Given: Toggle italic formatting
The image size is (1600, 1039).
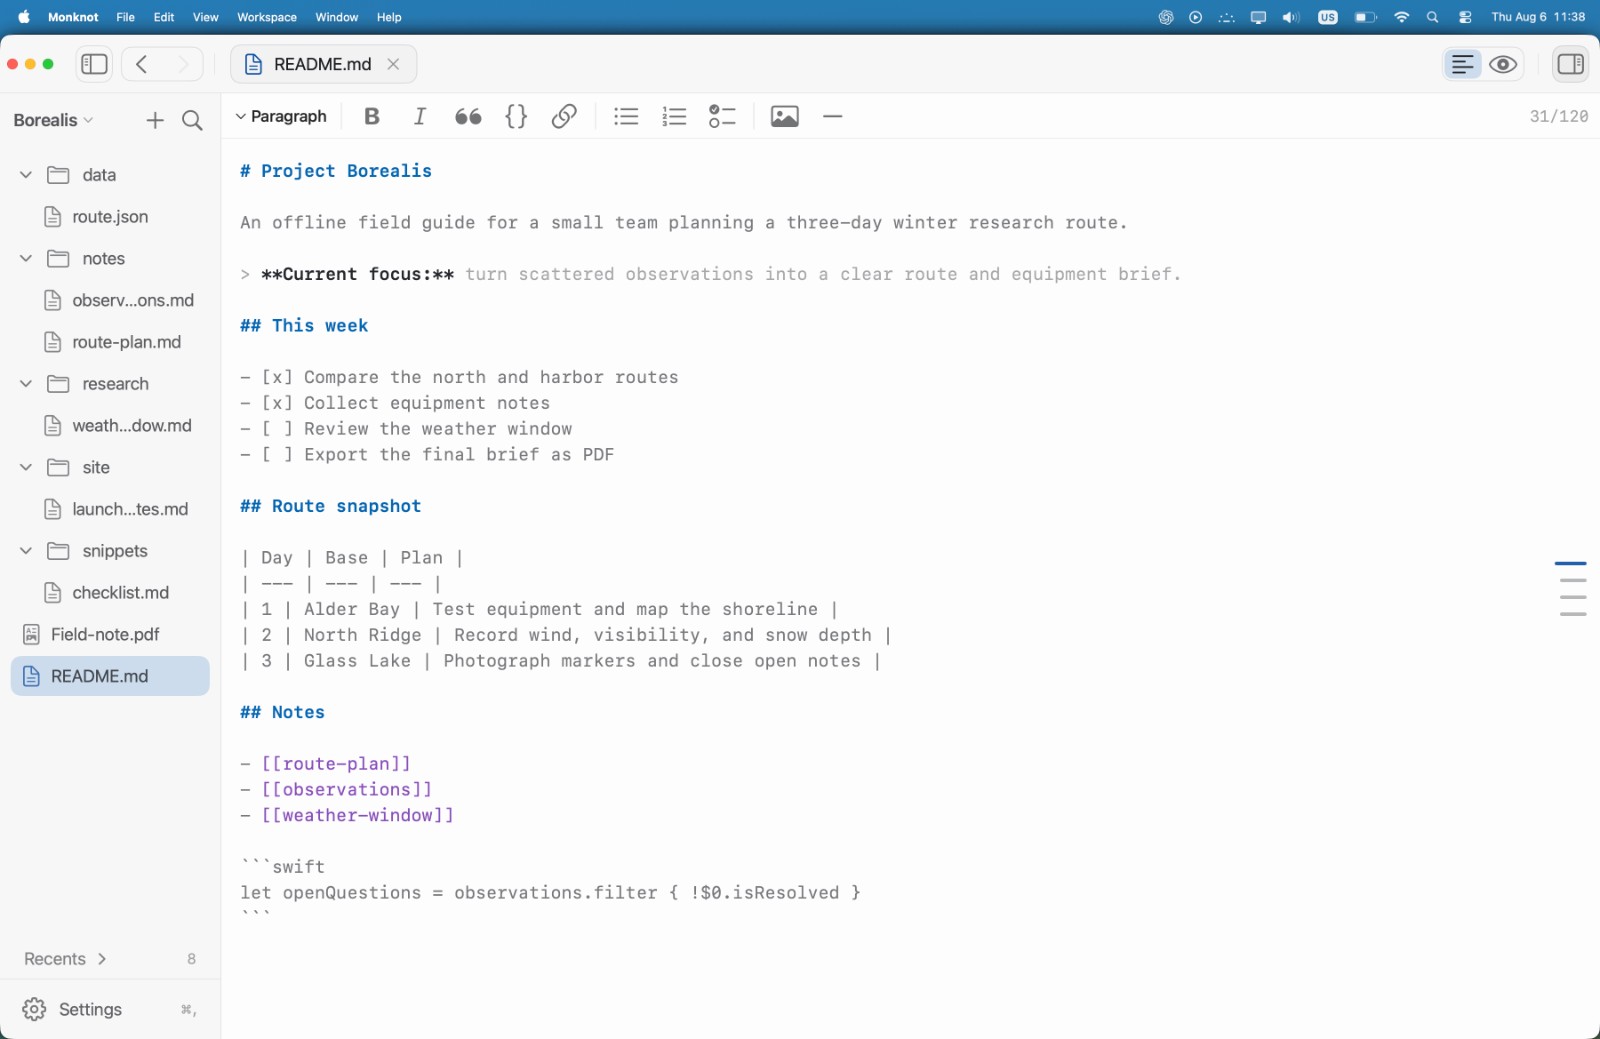Looking at the screenshot, I should tap(420, 116).
